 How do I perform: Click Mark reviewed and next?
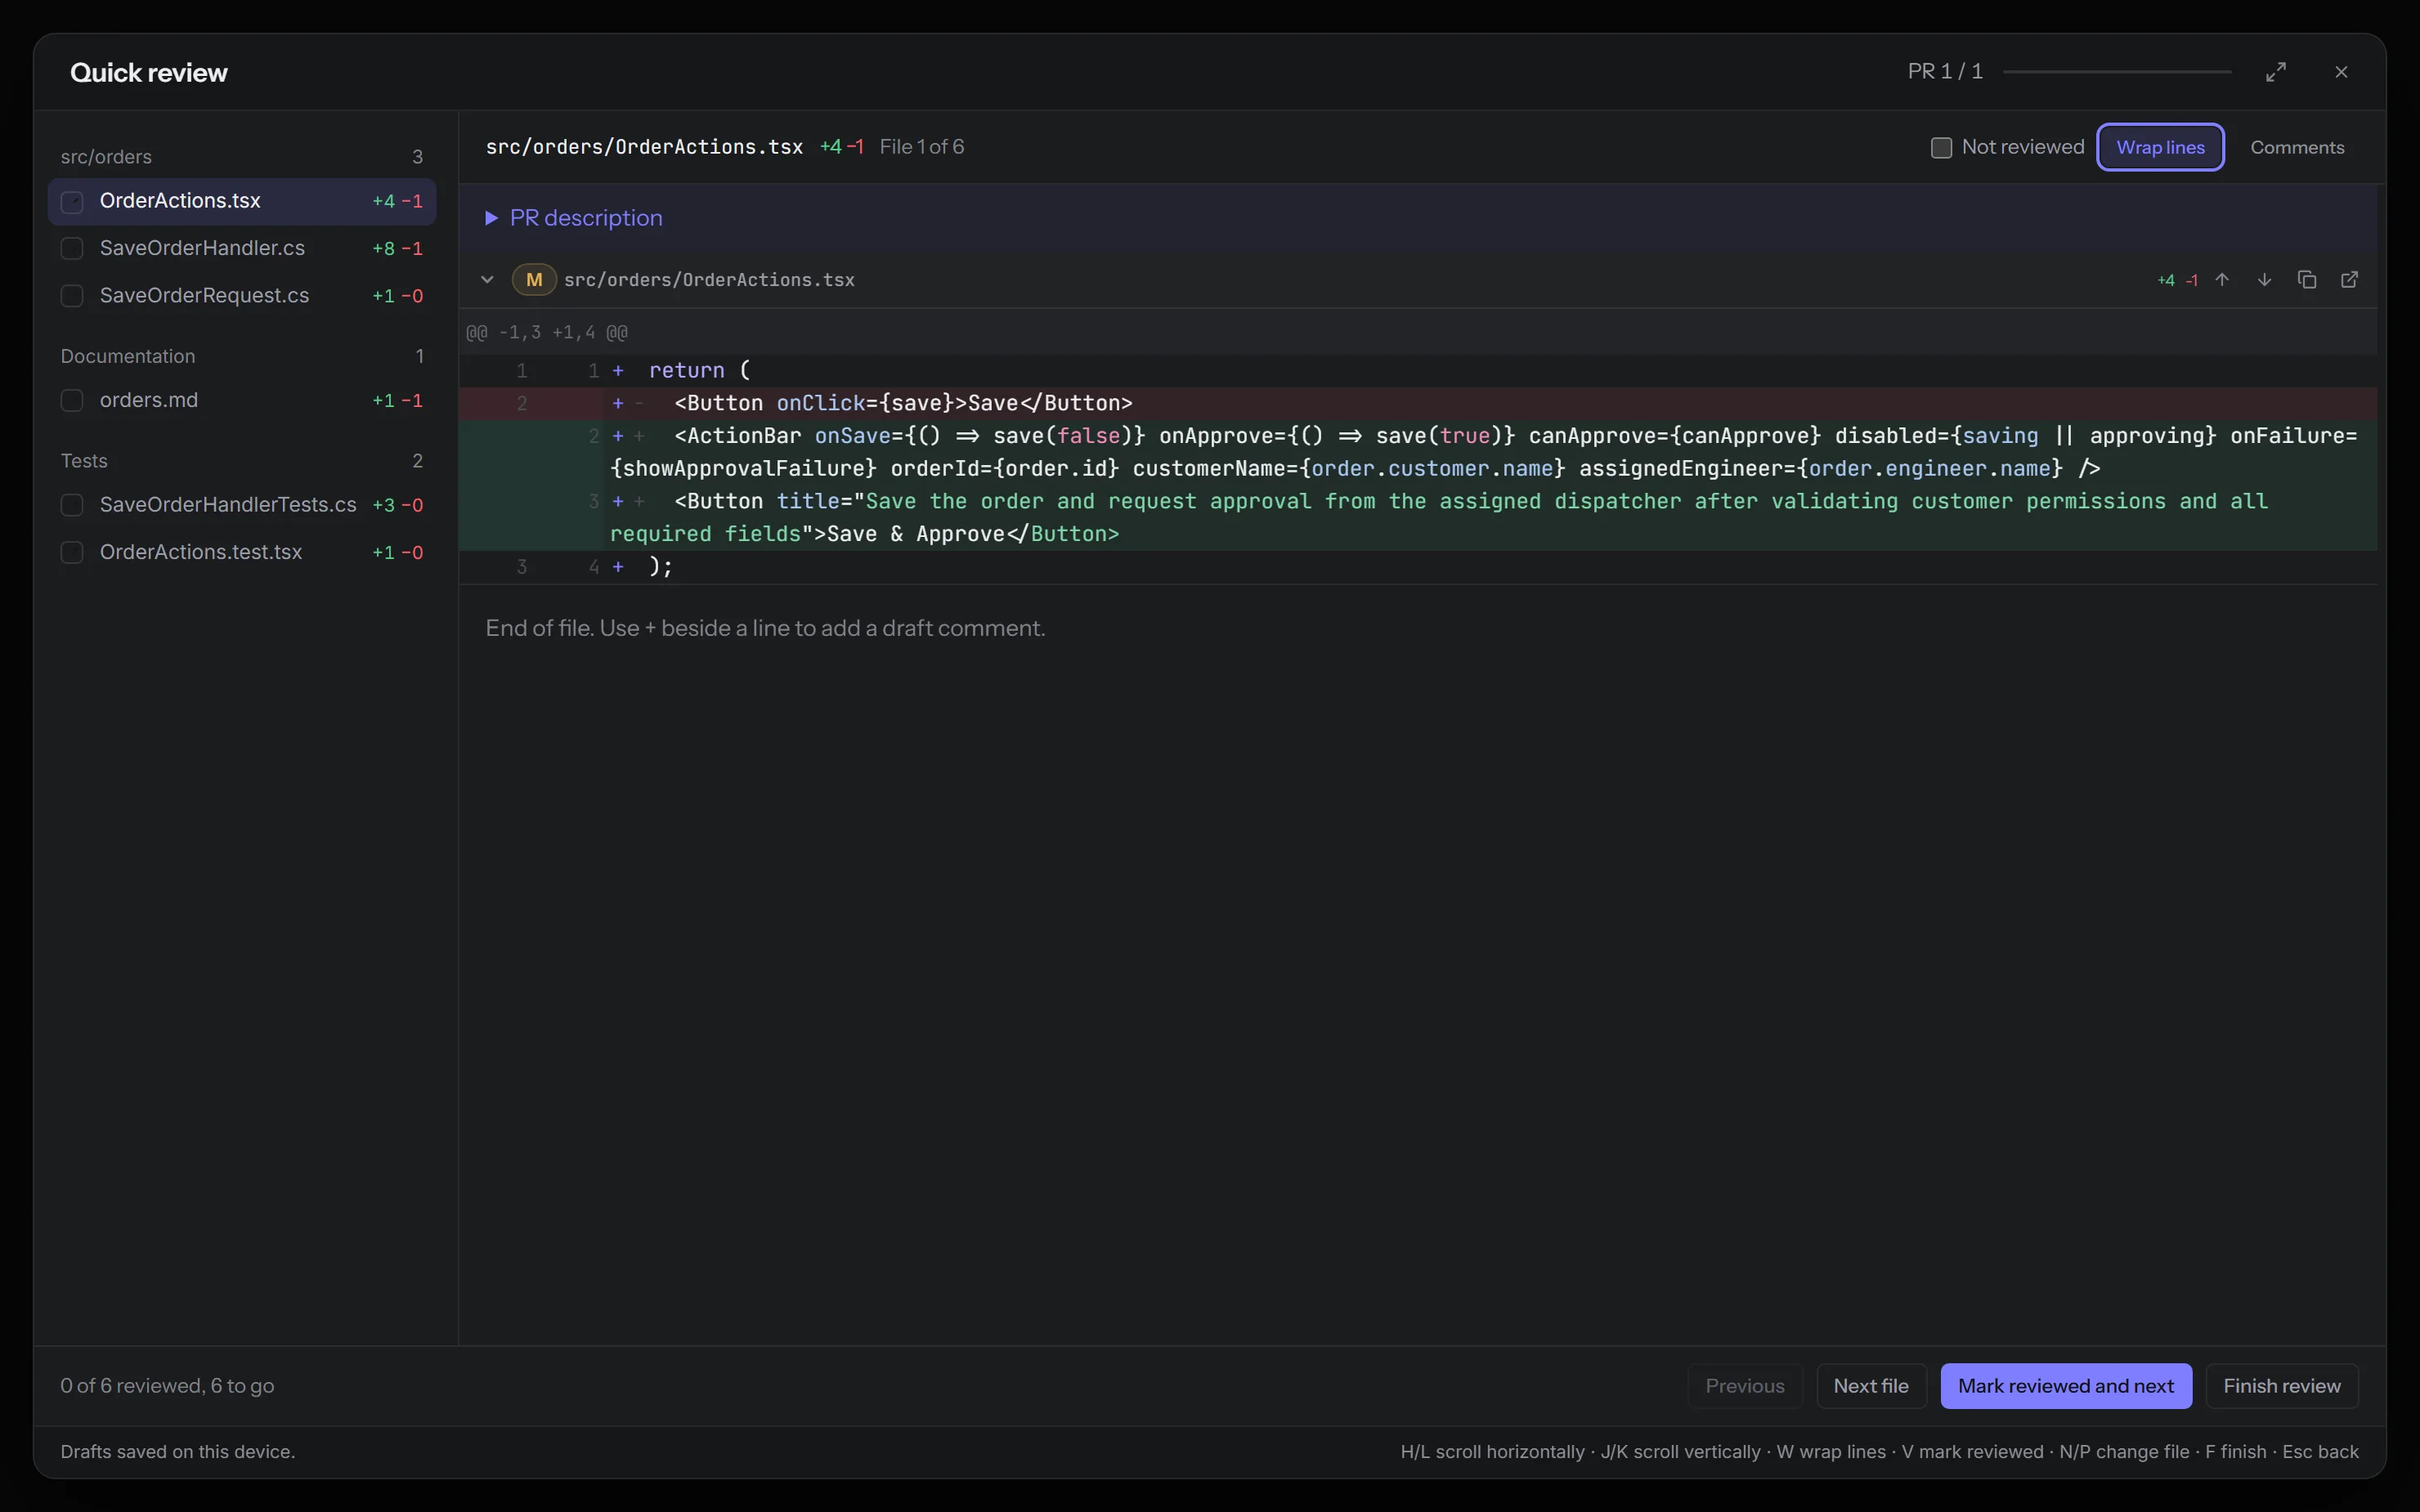2066,1386
